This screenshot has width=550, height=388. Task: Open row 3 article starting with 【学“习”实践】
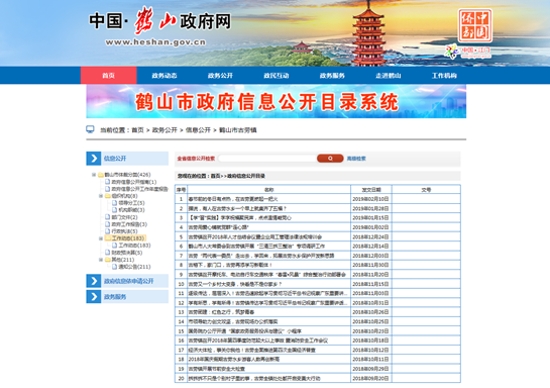tap(240, 218)
